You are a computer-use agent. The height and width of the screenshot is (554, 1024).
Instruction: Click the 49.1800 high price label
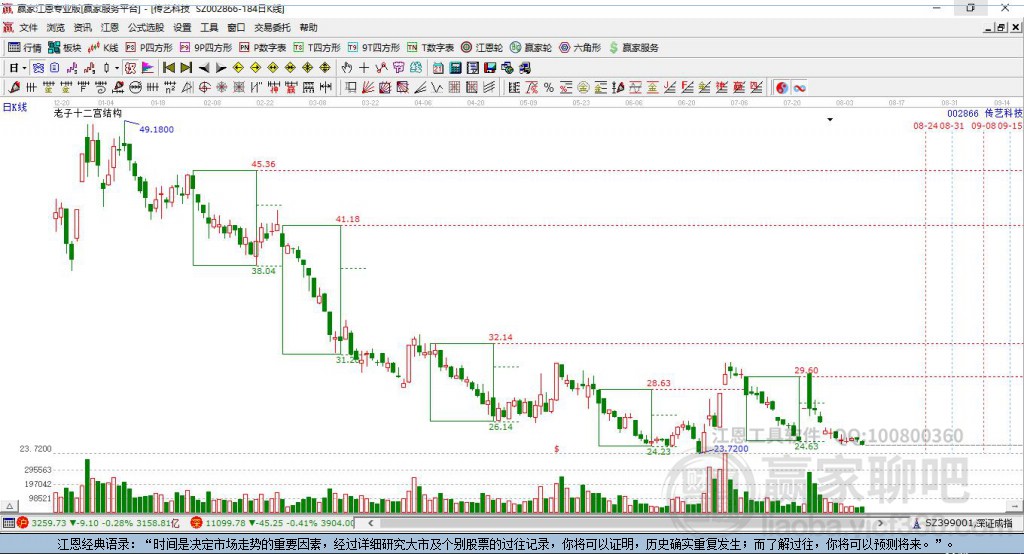(x=157, y=129)
